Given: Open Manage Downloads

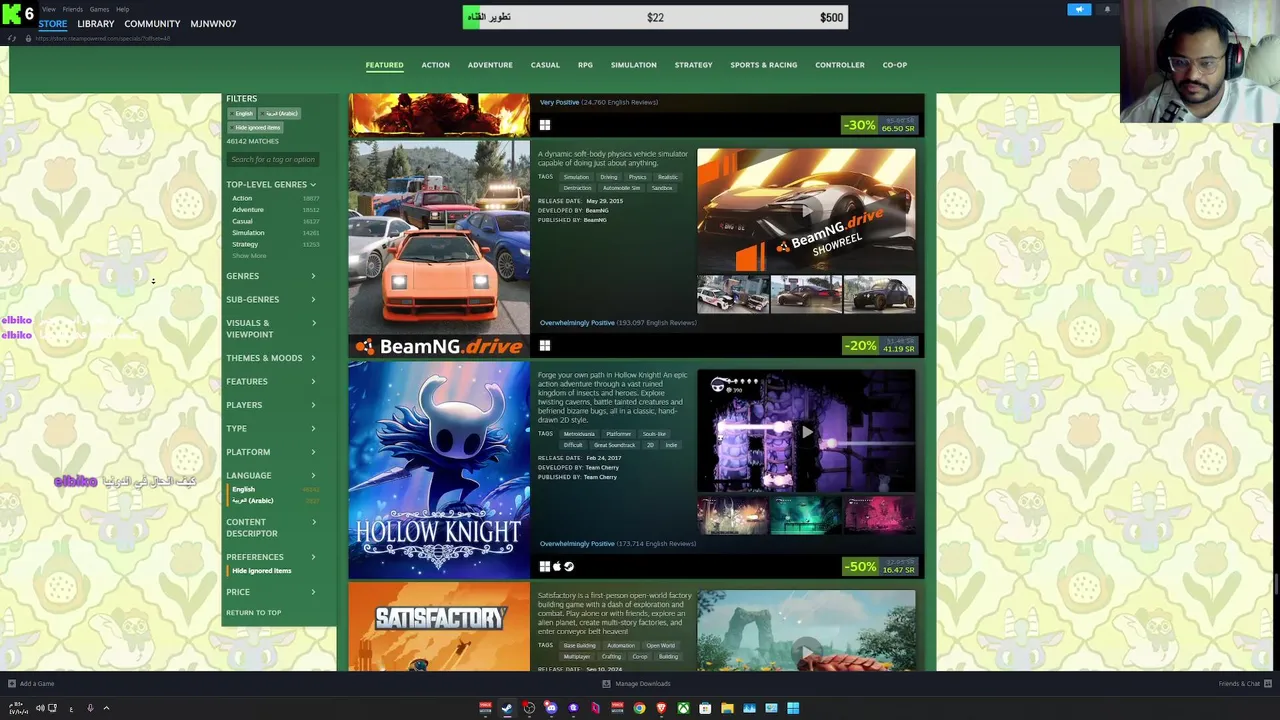Looking at the screenshot, I should click(x=642, y=684).
